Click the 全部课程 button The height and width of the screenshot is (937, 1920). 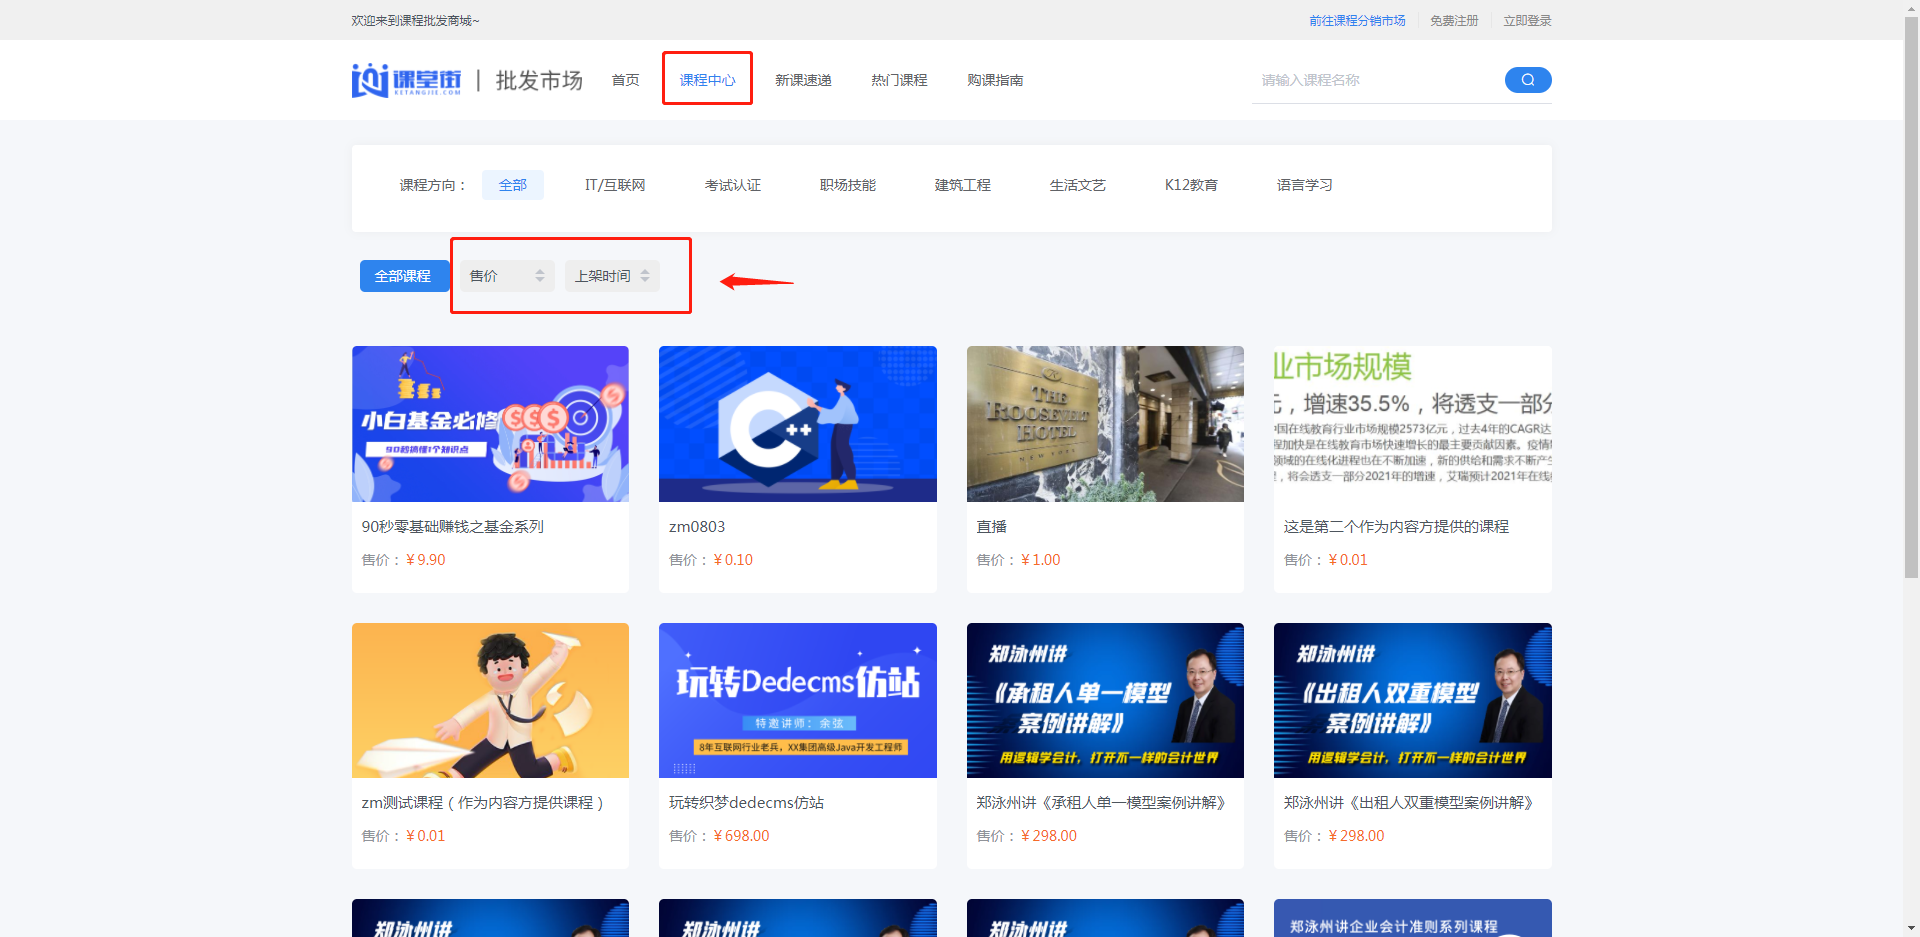(x=403, y=276)
